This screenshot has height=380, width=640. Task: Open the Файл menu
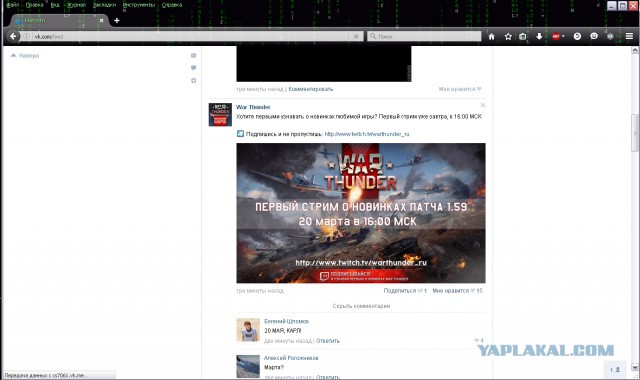[x=13, y=5]
